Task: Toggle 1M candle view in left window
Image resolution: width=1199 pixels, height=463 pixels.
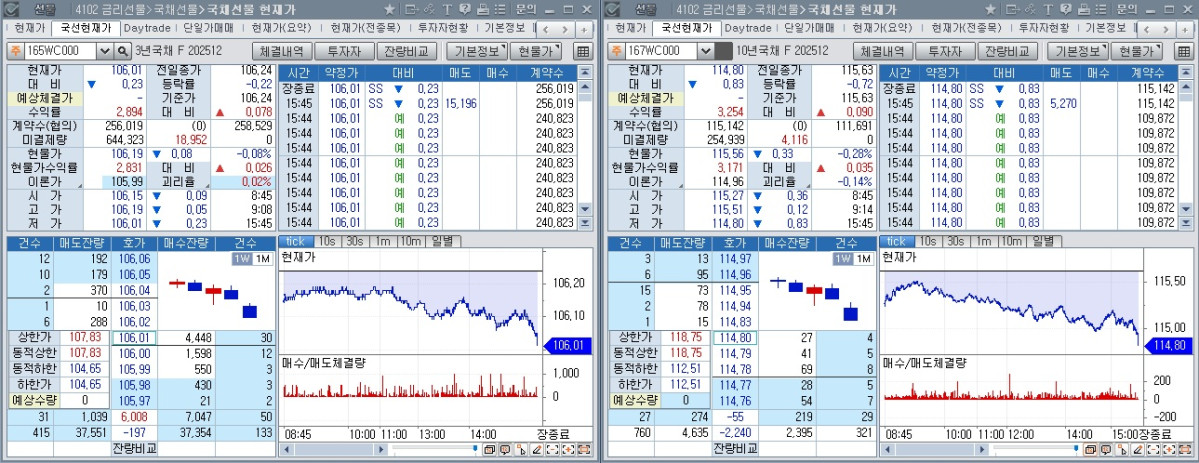Action: 262,259
